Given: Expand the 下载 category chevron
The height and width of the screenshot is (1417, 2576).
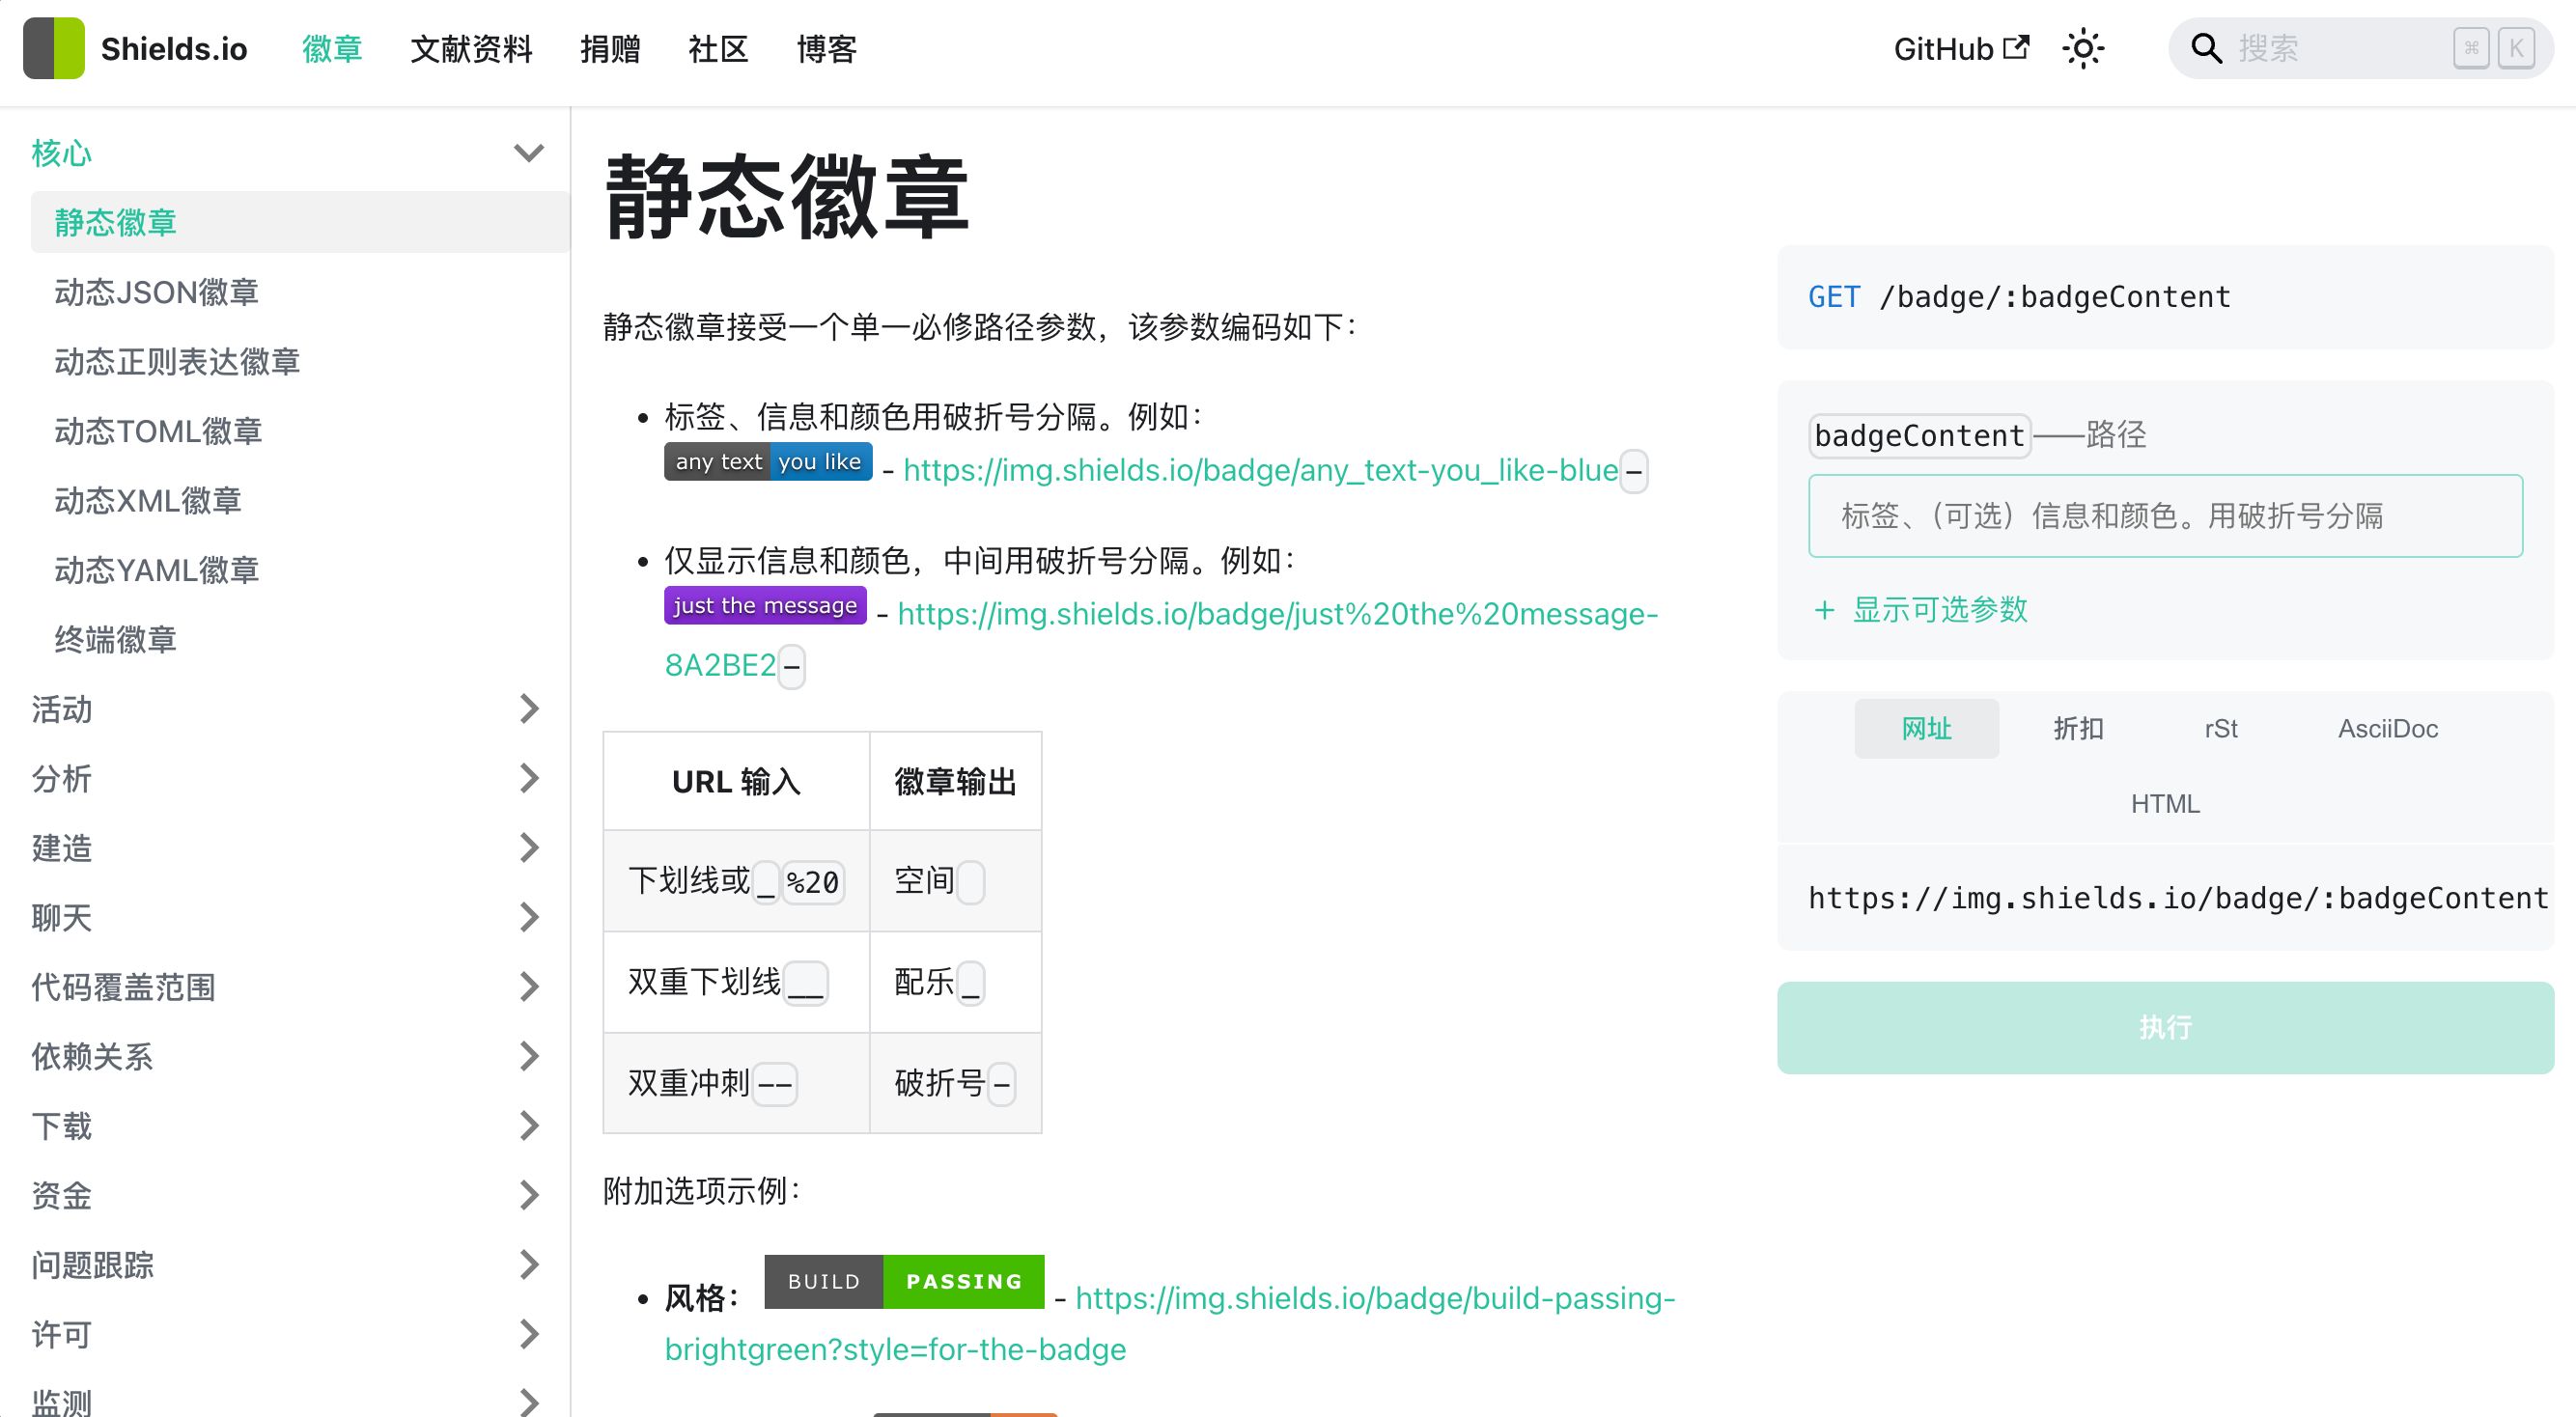Looking at the screenshot, I should pyautogui.click(x=529, y=1126).
